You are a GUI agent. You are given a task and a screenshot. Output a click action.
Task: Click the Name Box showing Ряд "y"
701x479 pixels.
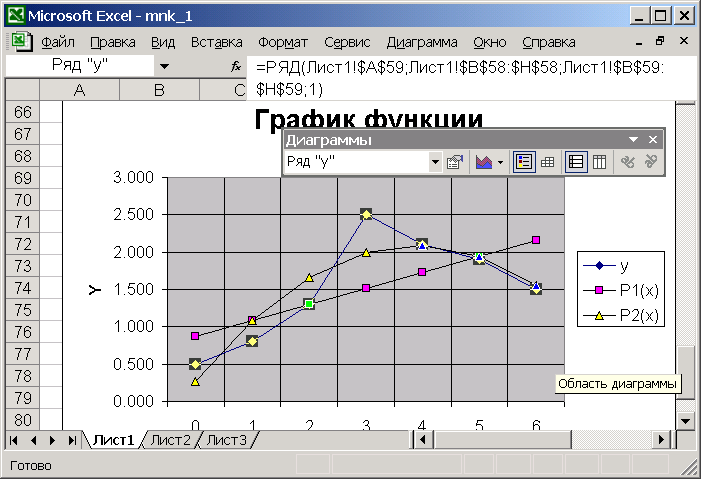[80, 66]
